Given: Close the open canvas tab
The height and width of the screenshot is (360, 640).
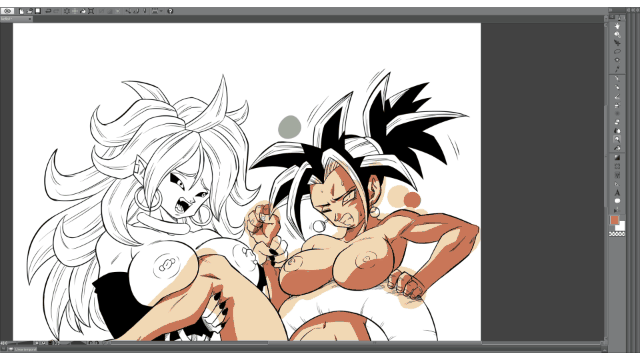Looking at the screenshot, I should [30, 19].
